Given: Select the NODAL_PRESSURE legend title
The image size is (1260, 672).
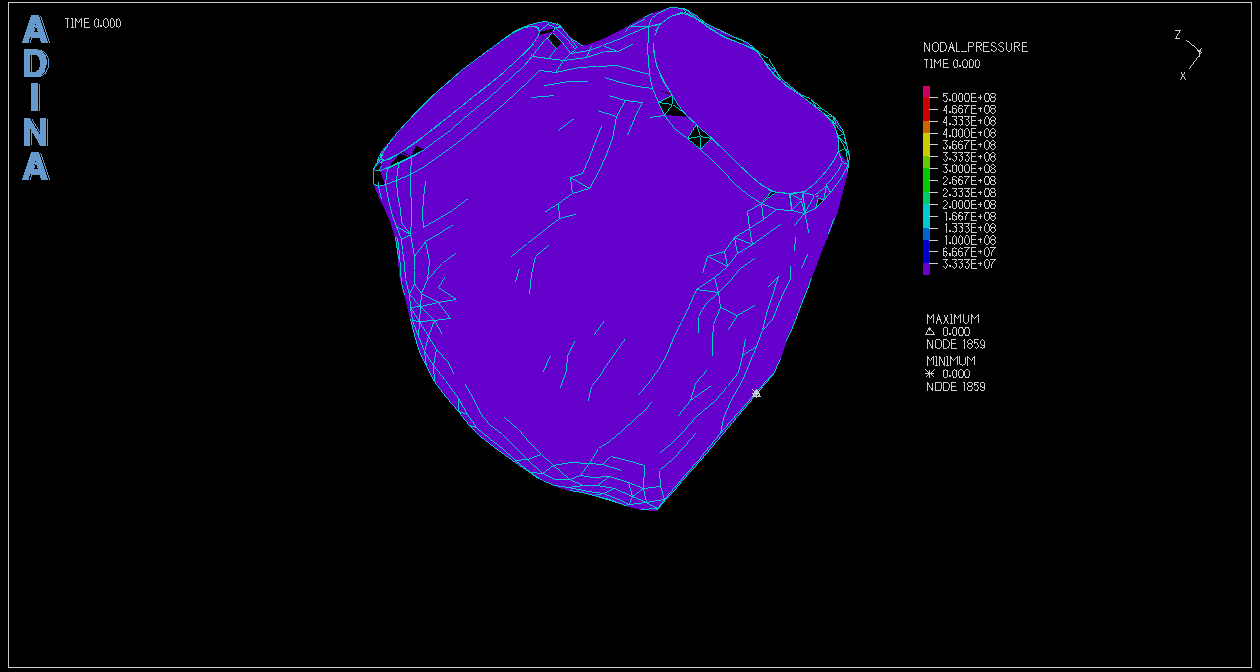Looking at the screenshot, I should coord(975,47).
